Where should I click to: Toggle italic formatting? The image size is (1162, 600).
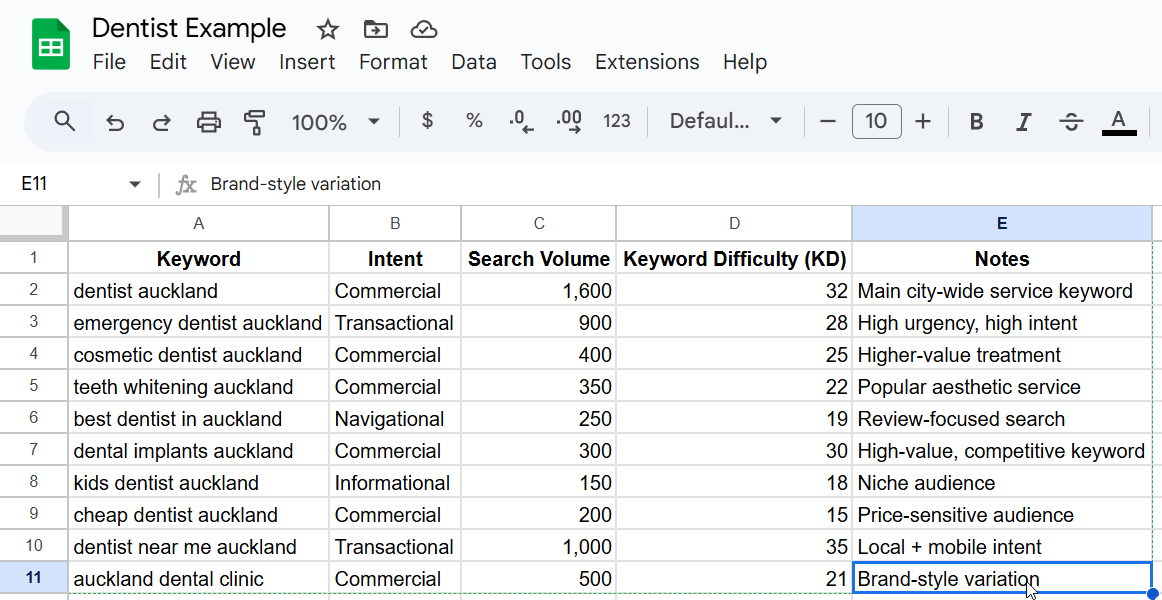(1023, 121)
